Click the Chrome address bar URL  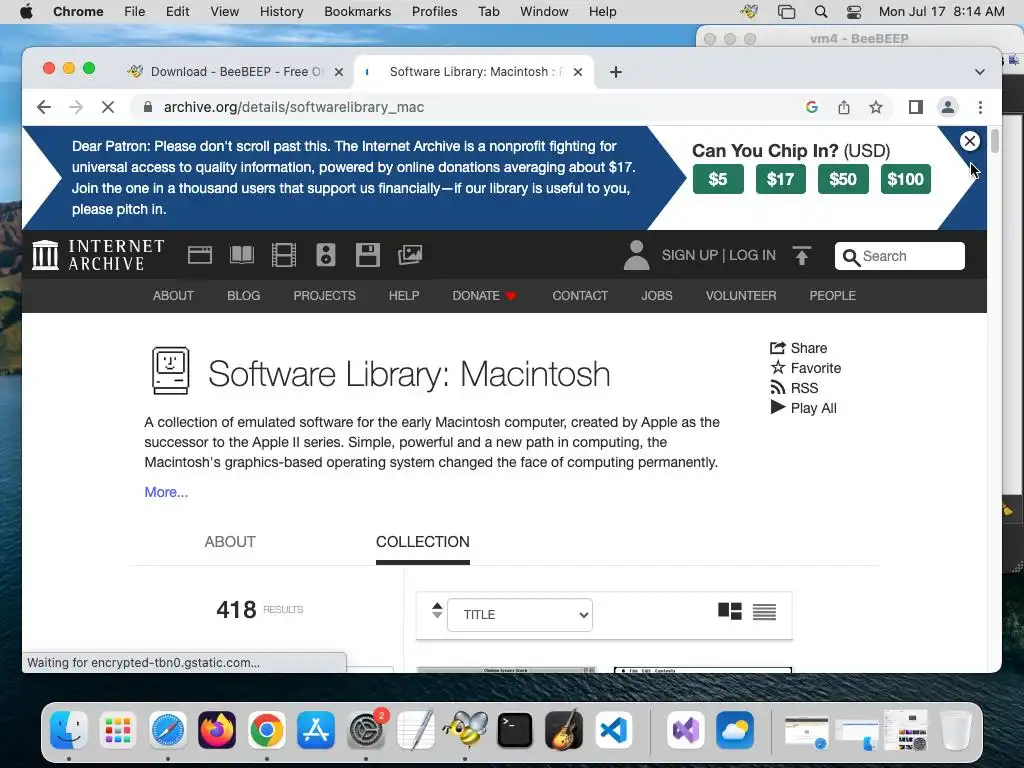[294, 107]
